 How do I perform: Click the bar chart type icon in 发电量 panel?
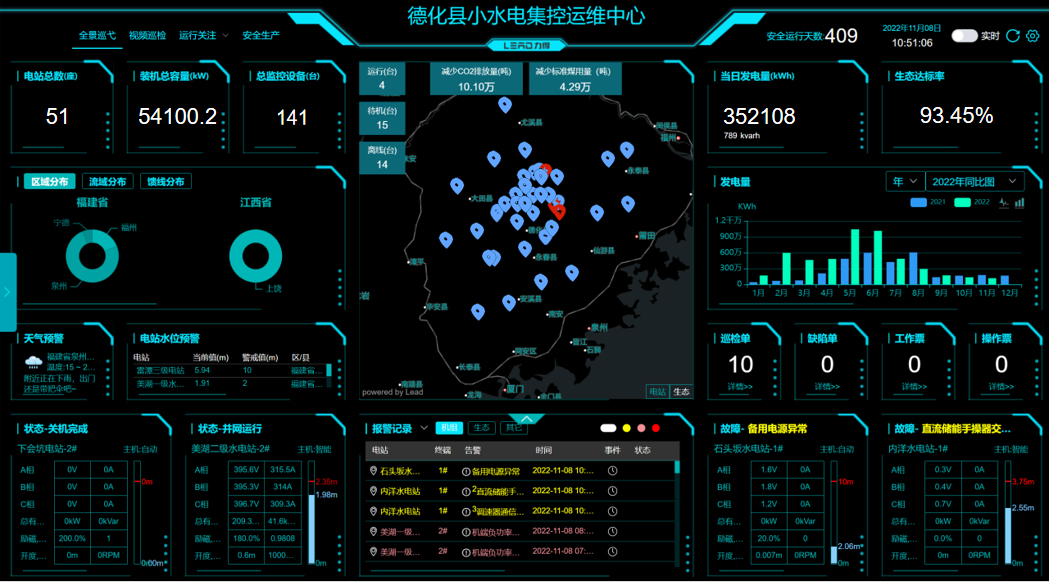(x=1020, y=202)
